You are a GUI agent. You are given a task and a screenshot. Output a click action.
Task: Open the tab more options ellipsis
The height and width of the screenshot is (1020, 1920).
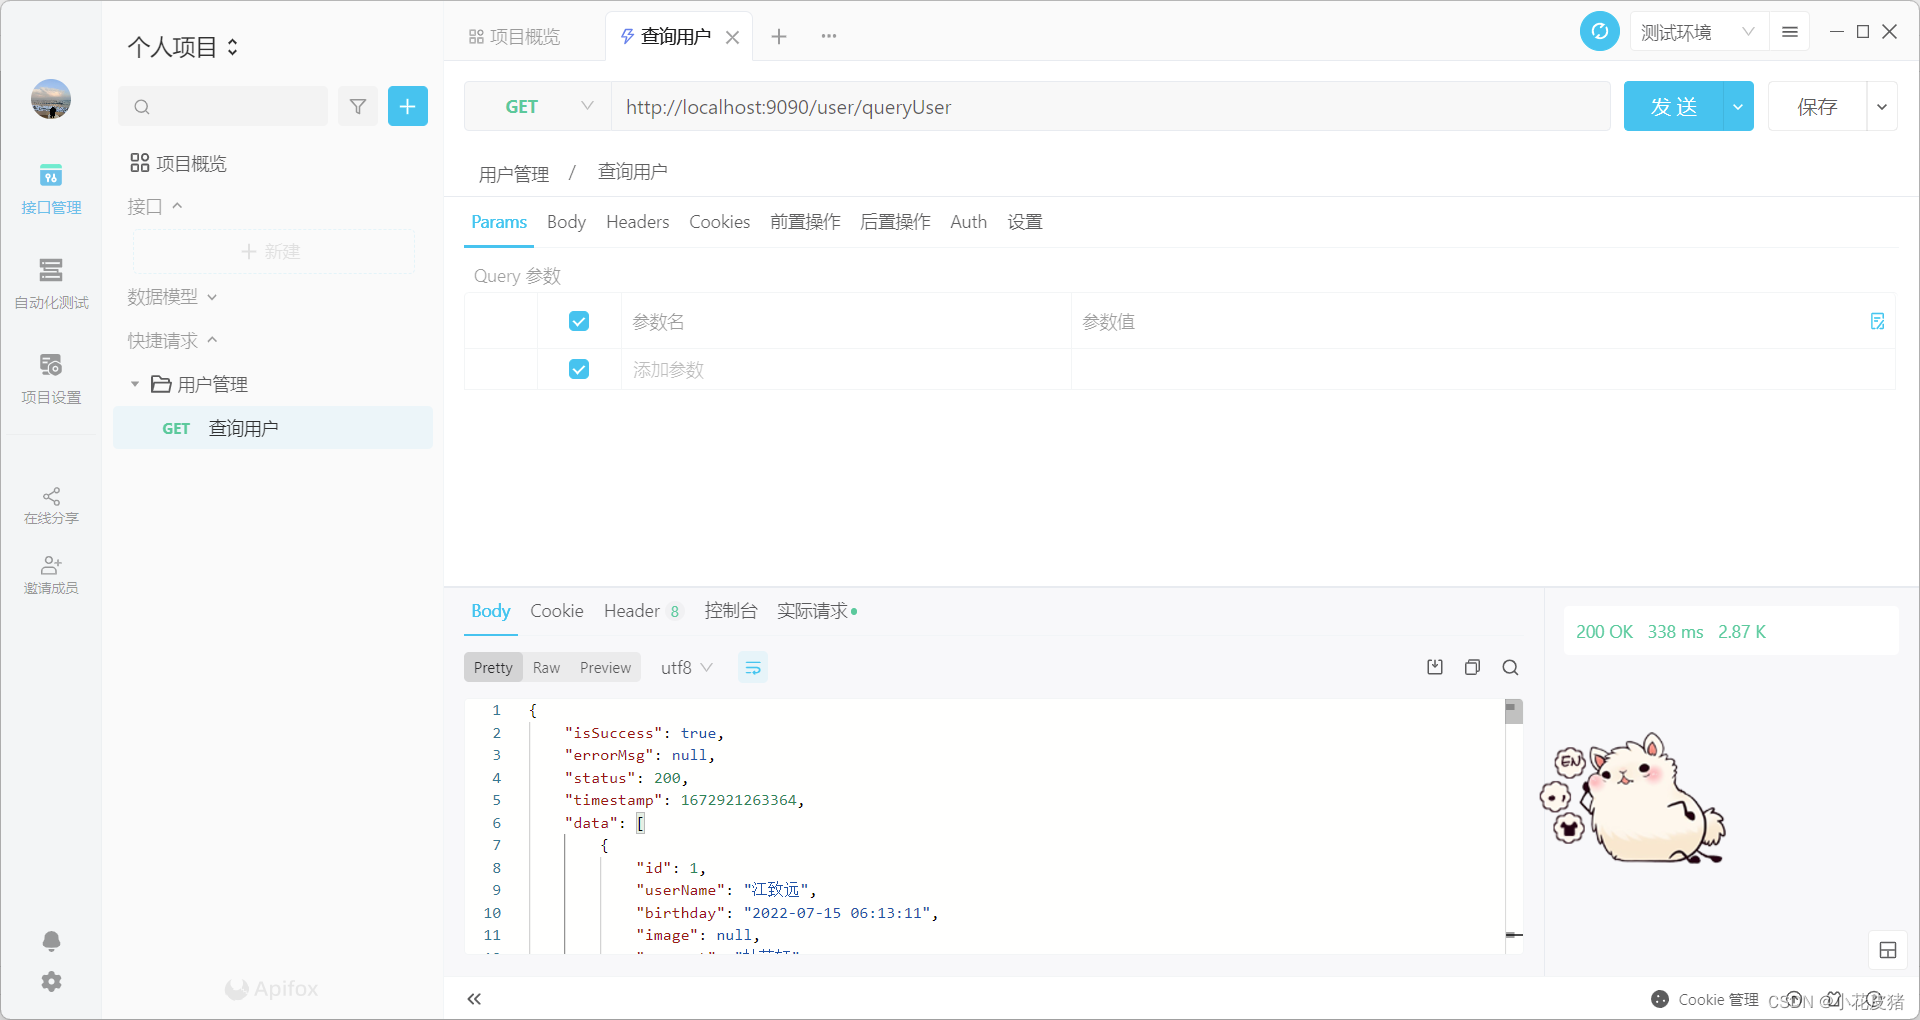[829, 37]
